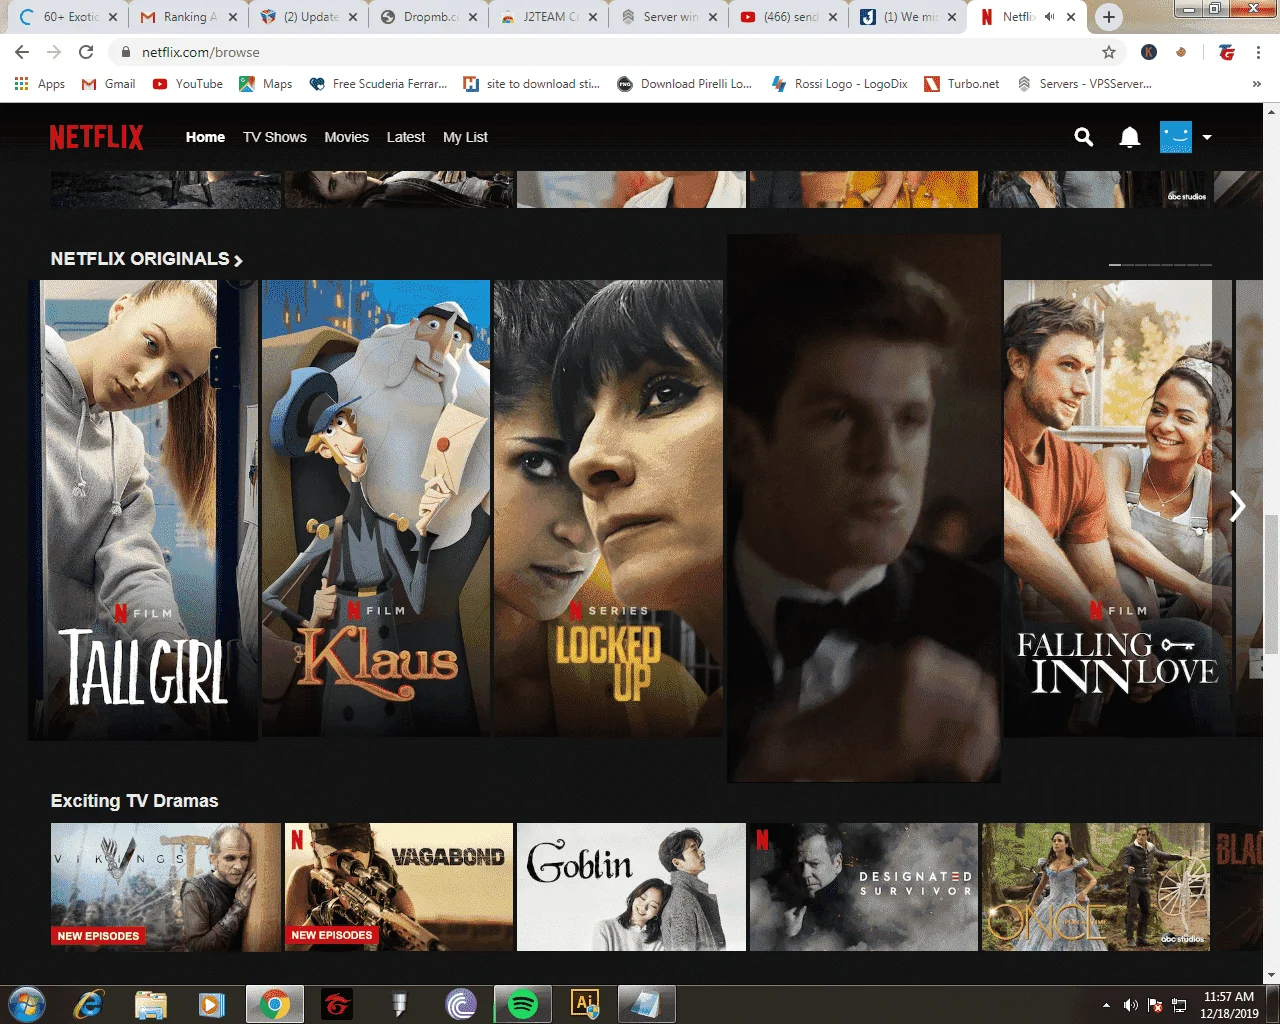Image resolution: width=1280 pixels, height=1024 pixels.
Task: Explore all via the NETFLIX ORIGINALS heading
Action: 147,259
